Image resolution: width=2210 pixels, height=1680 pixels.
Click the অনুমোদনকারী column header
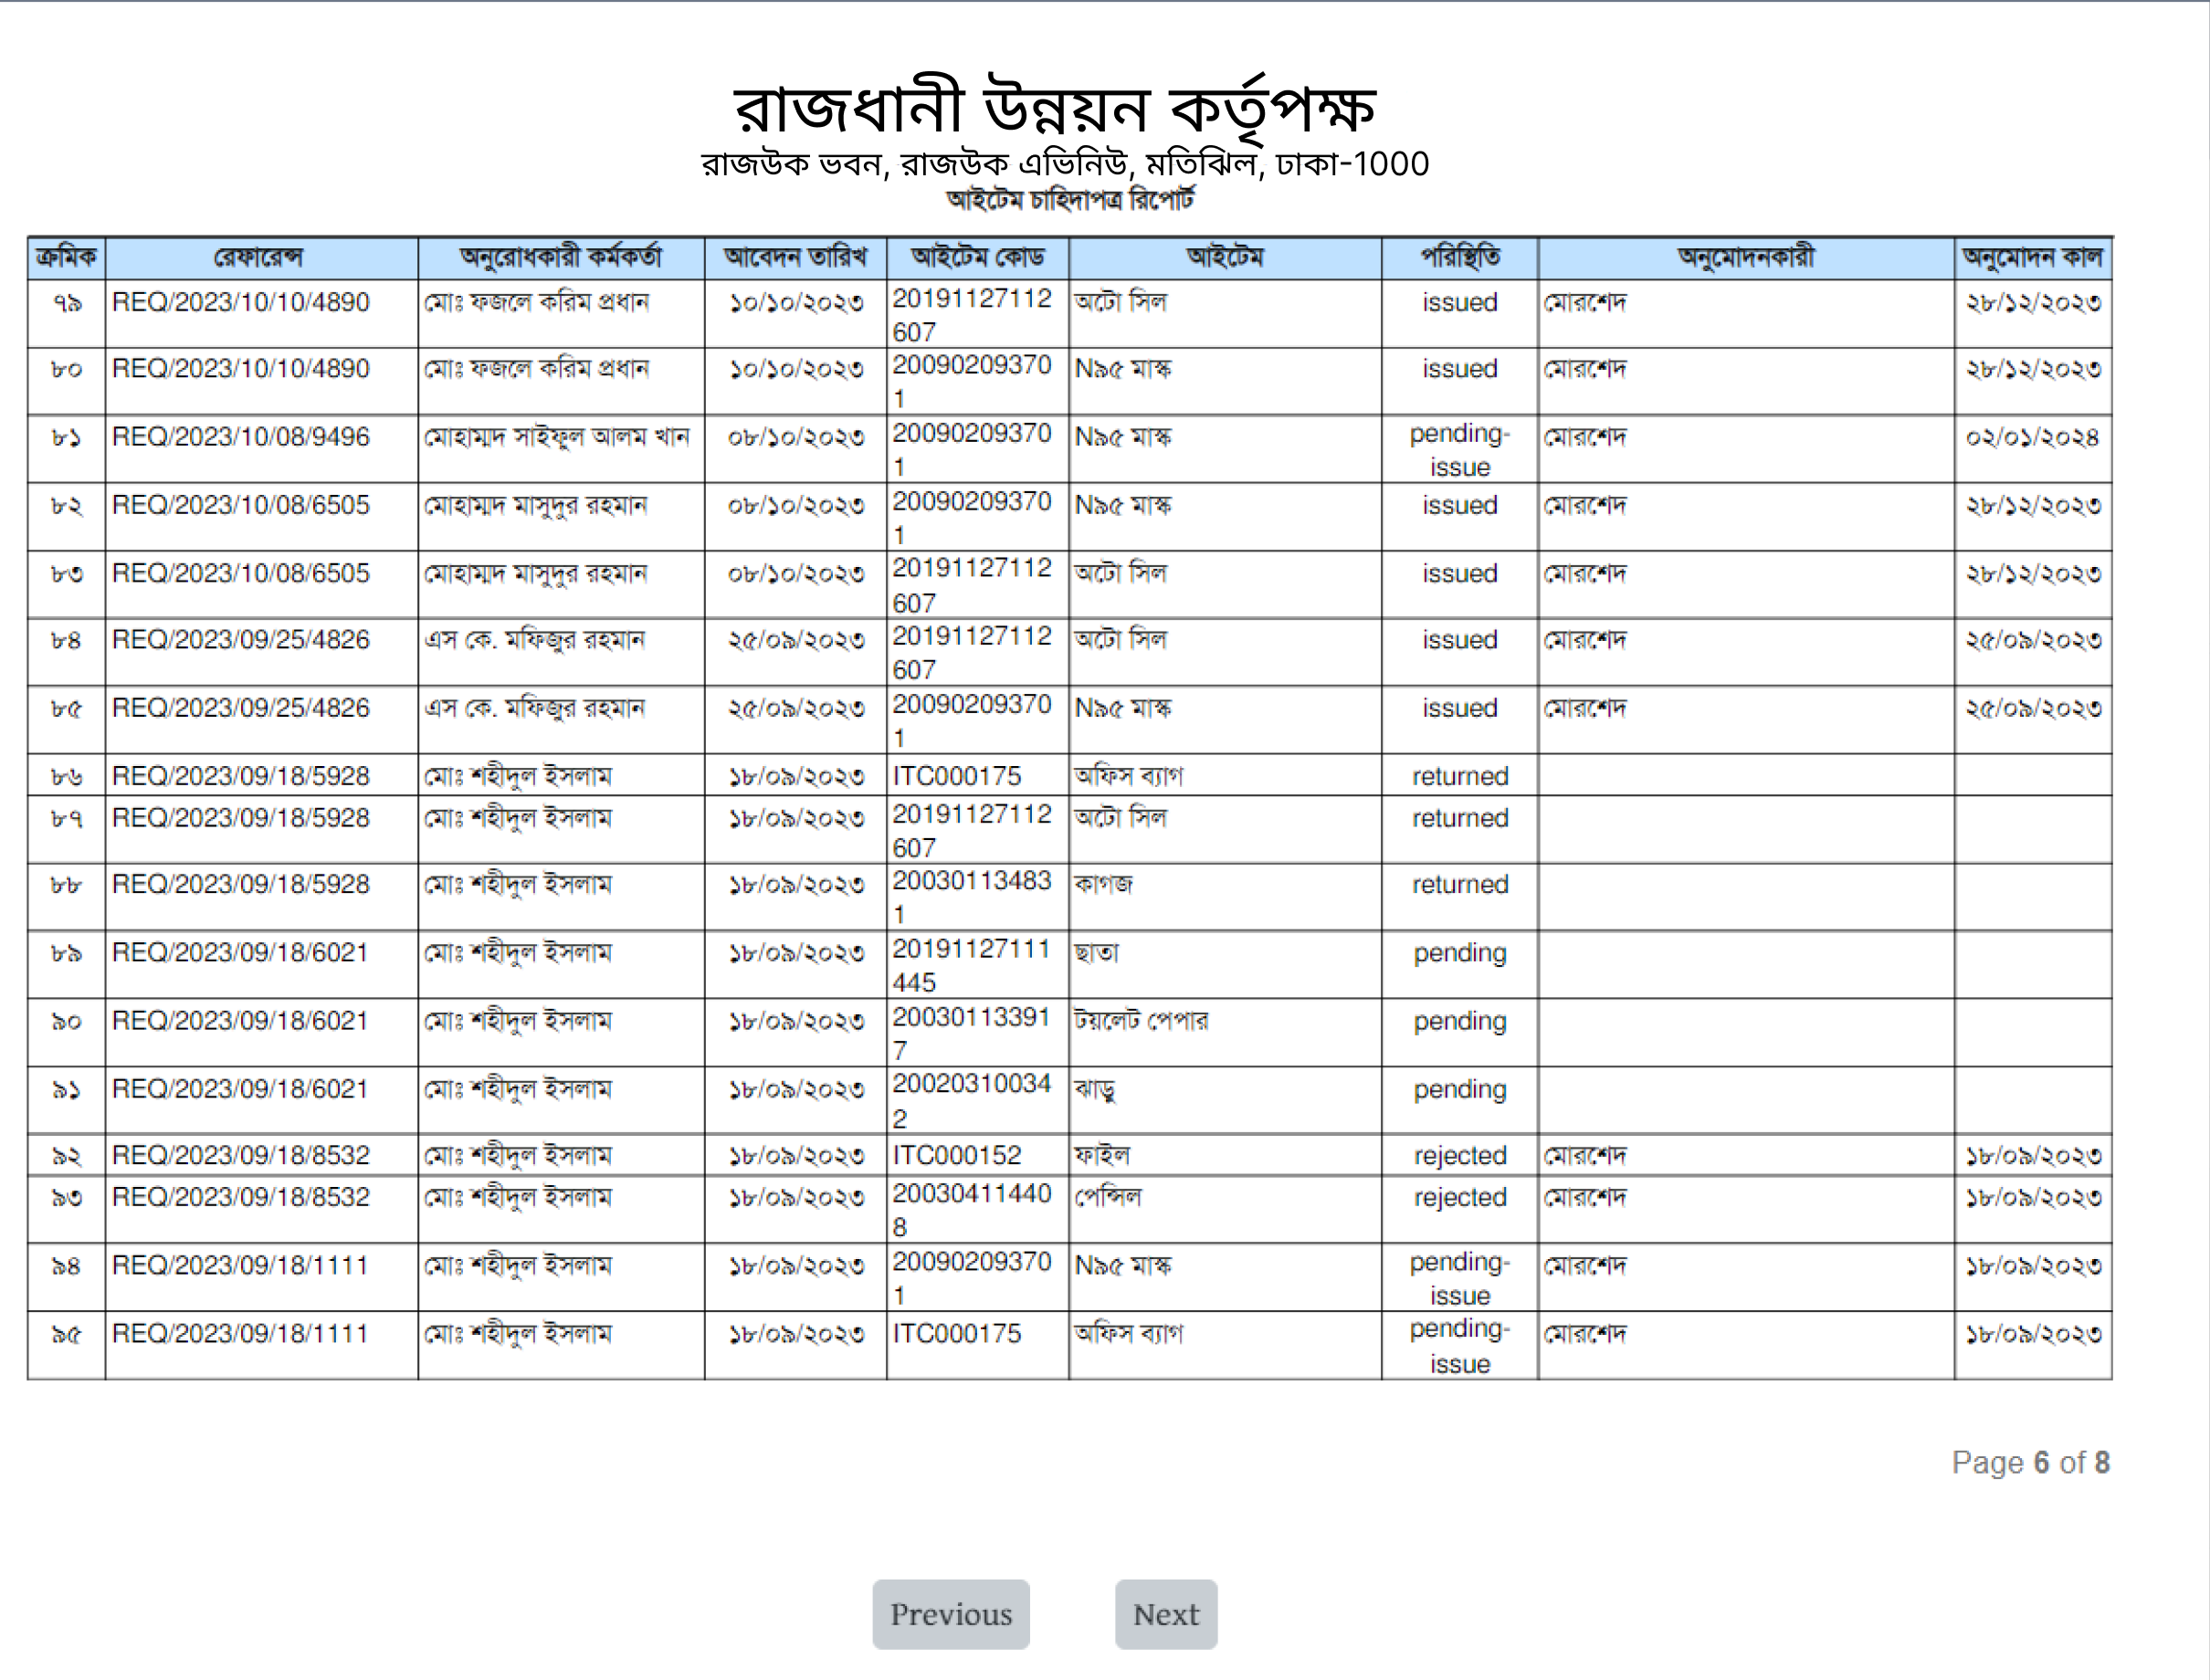[1746, 258]
